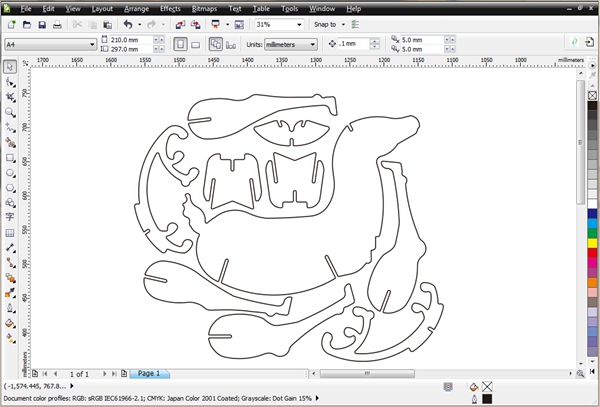600x407 pixels.
Task: Select the Text tool
Action: coord(10,217)
